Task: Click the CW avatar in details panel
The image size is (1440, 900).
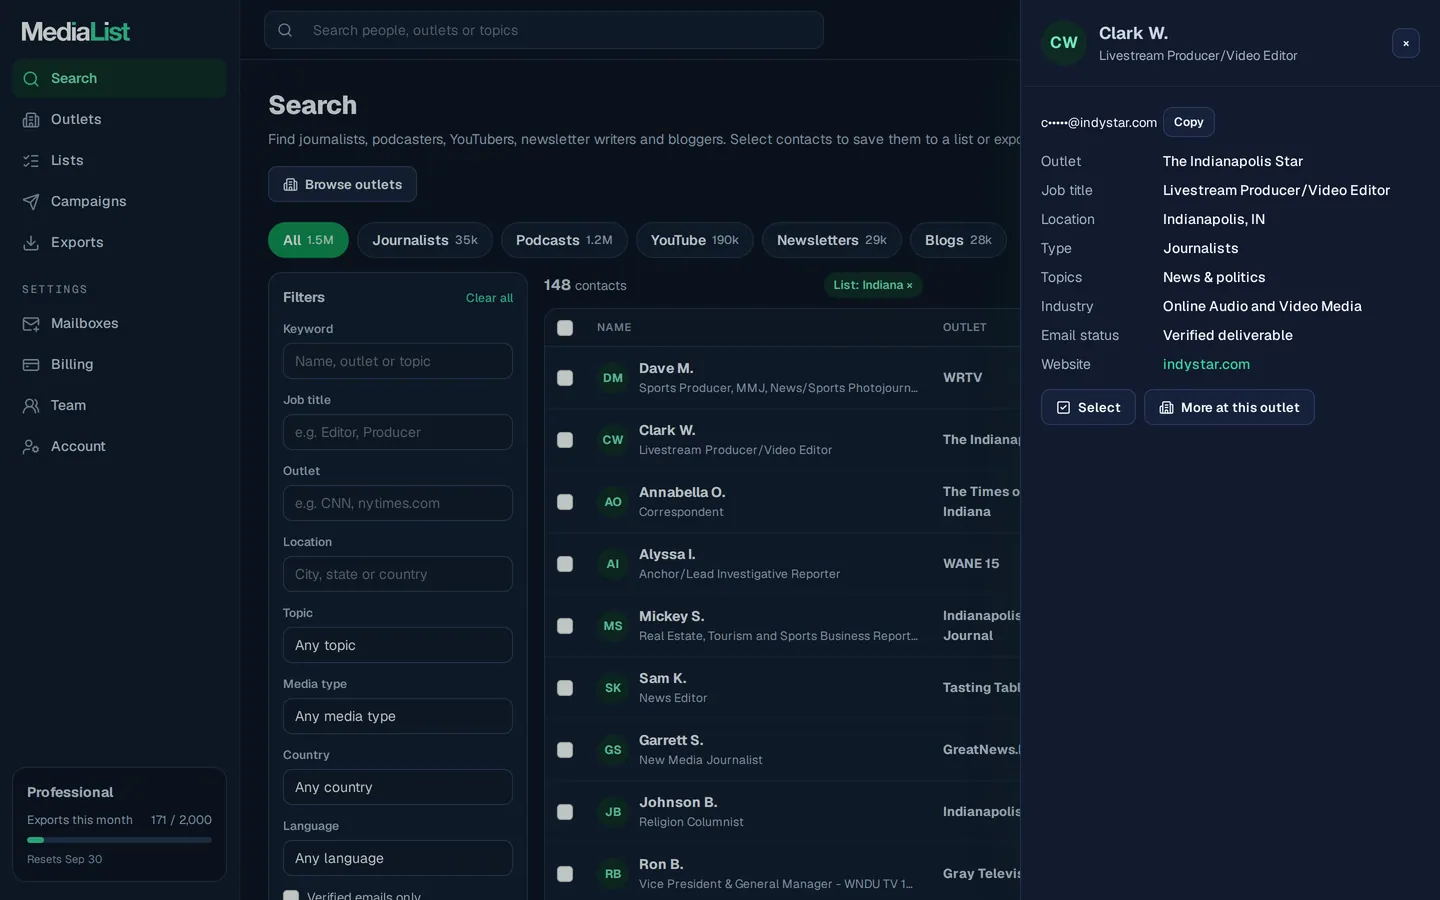Action: click(1064, 43)
